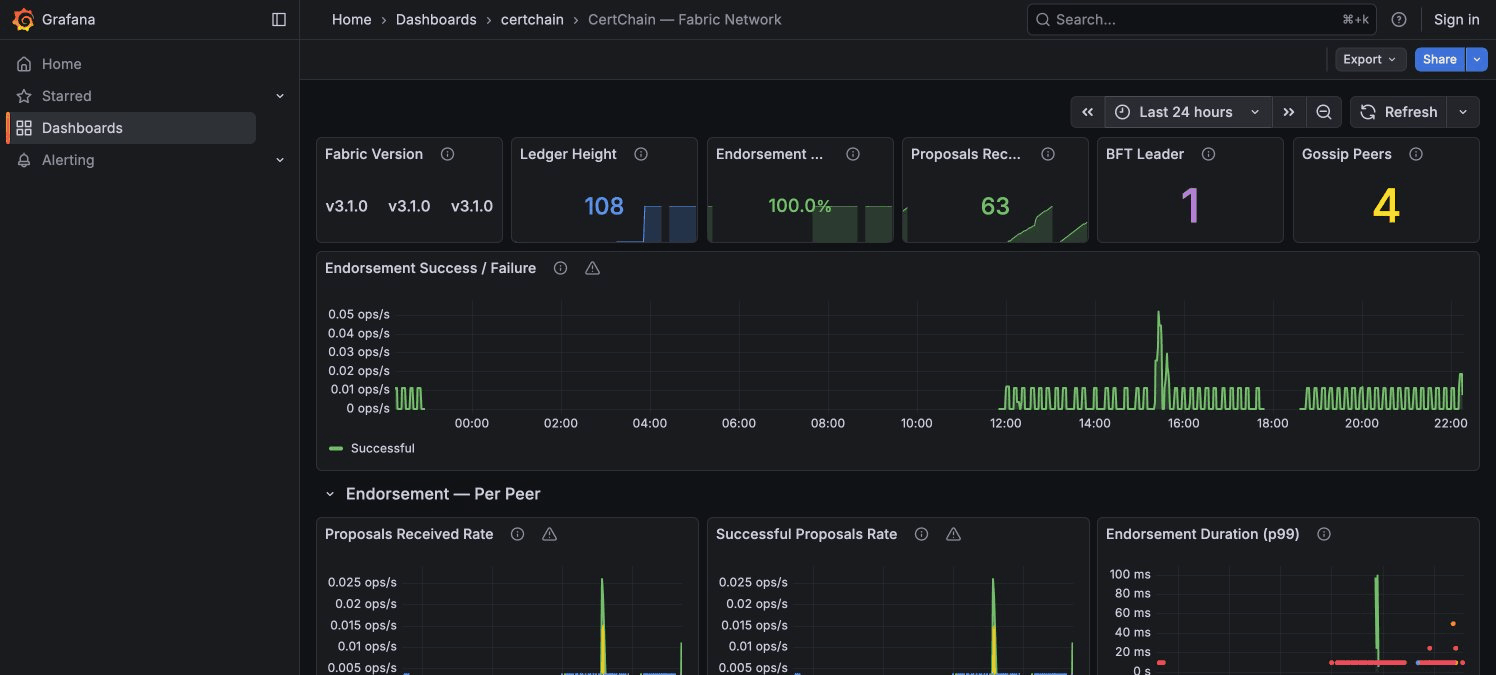
Task: Open Alerting via the bell icon
Action: click(x=24, y=160)
